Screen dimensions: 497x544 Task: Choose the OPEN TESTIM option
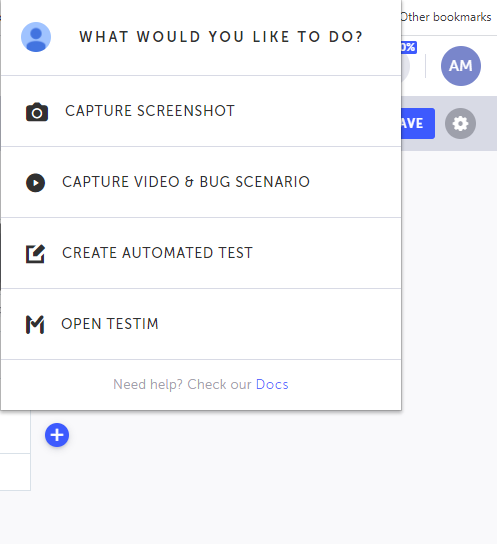click(201, 324)
